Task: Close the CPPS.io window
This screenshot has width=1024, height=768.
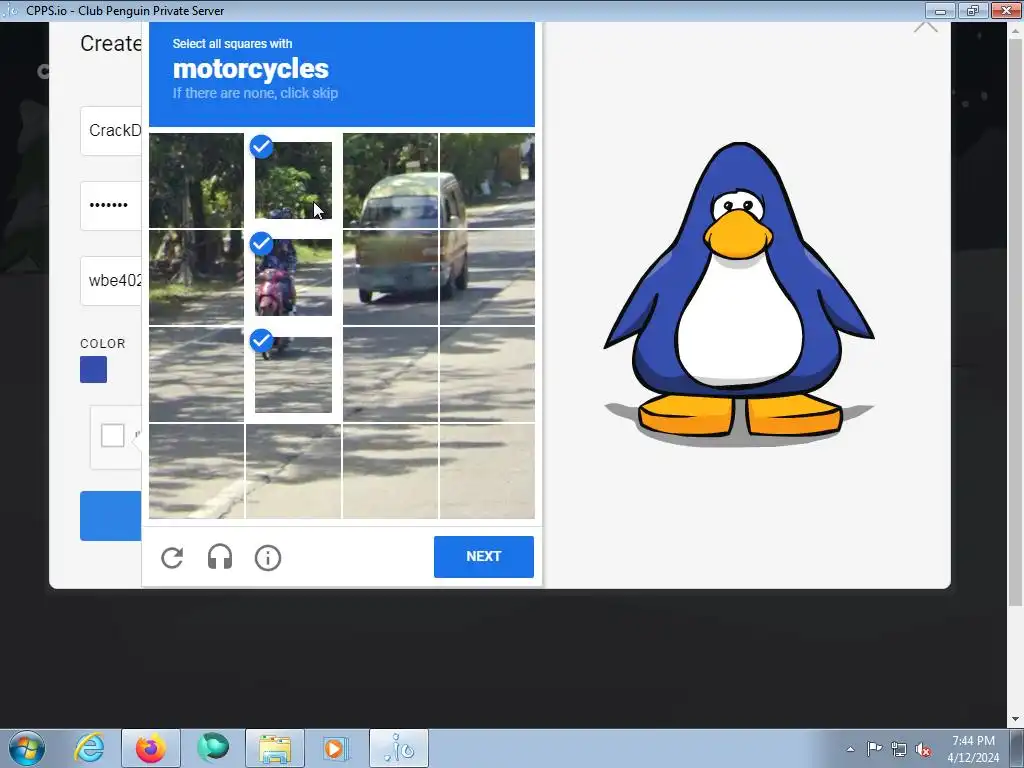Action: (1006, 10)
